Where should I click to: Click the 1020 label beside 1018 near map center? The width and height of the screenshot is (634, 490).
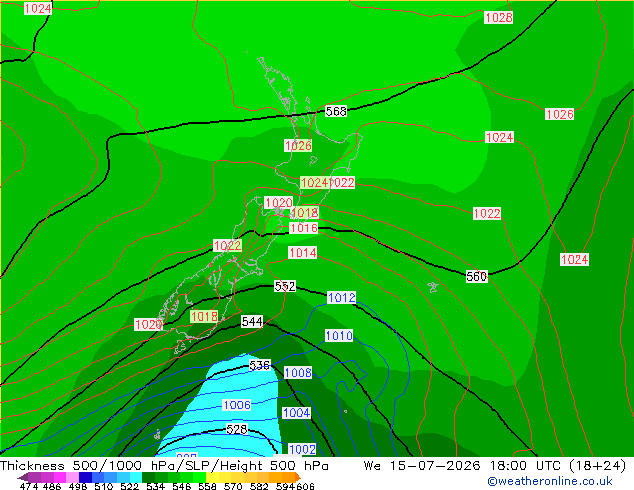[x=279, y=203]
